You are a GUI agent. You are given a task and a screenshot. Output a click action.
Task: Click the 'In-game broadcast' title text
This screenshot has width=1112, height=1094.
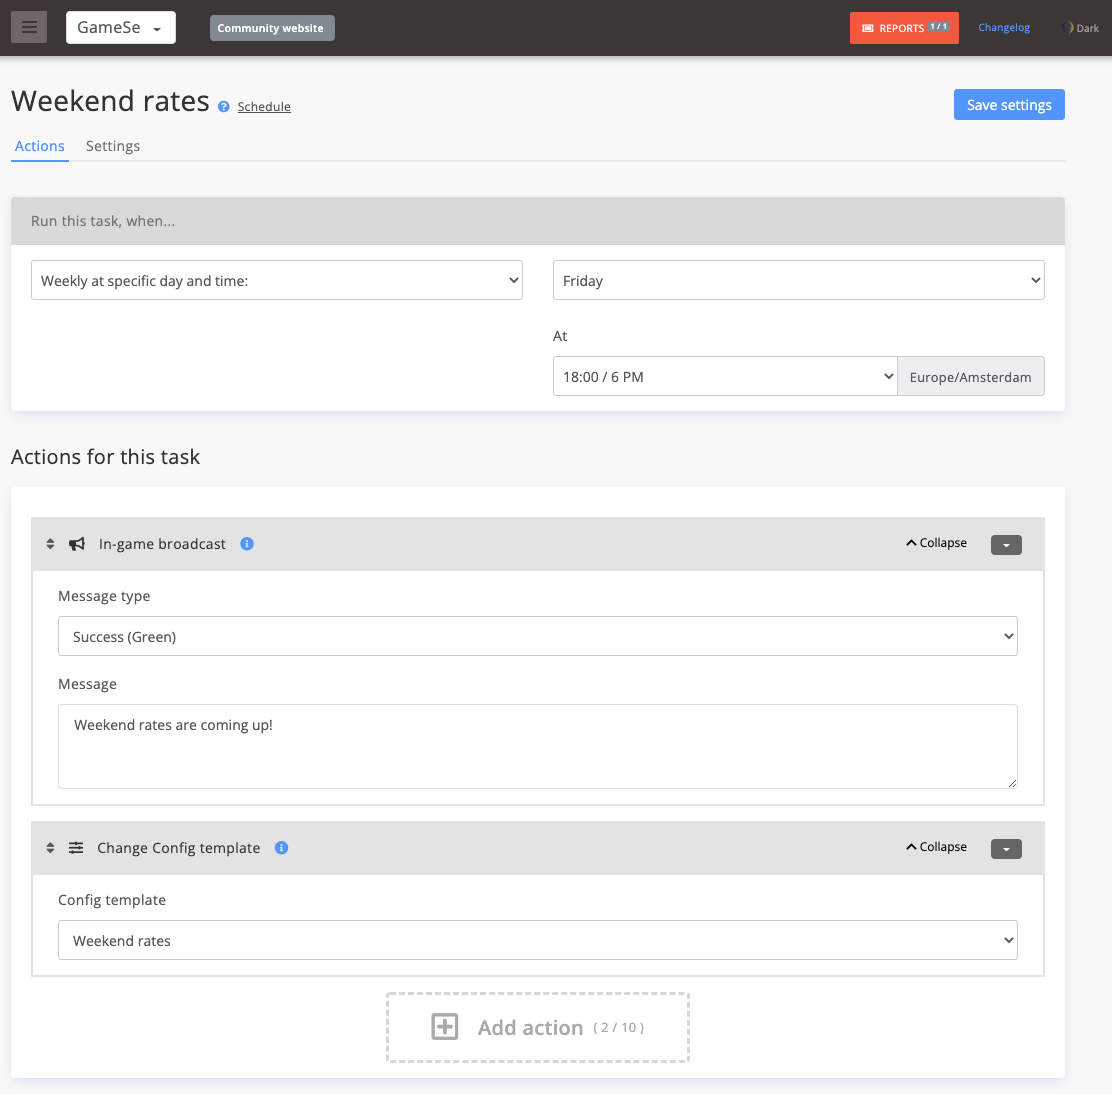162,544
